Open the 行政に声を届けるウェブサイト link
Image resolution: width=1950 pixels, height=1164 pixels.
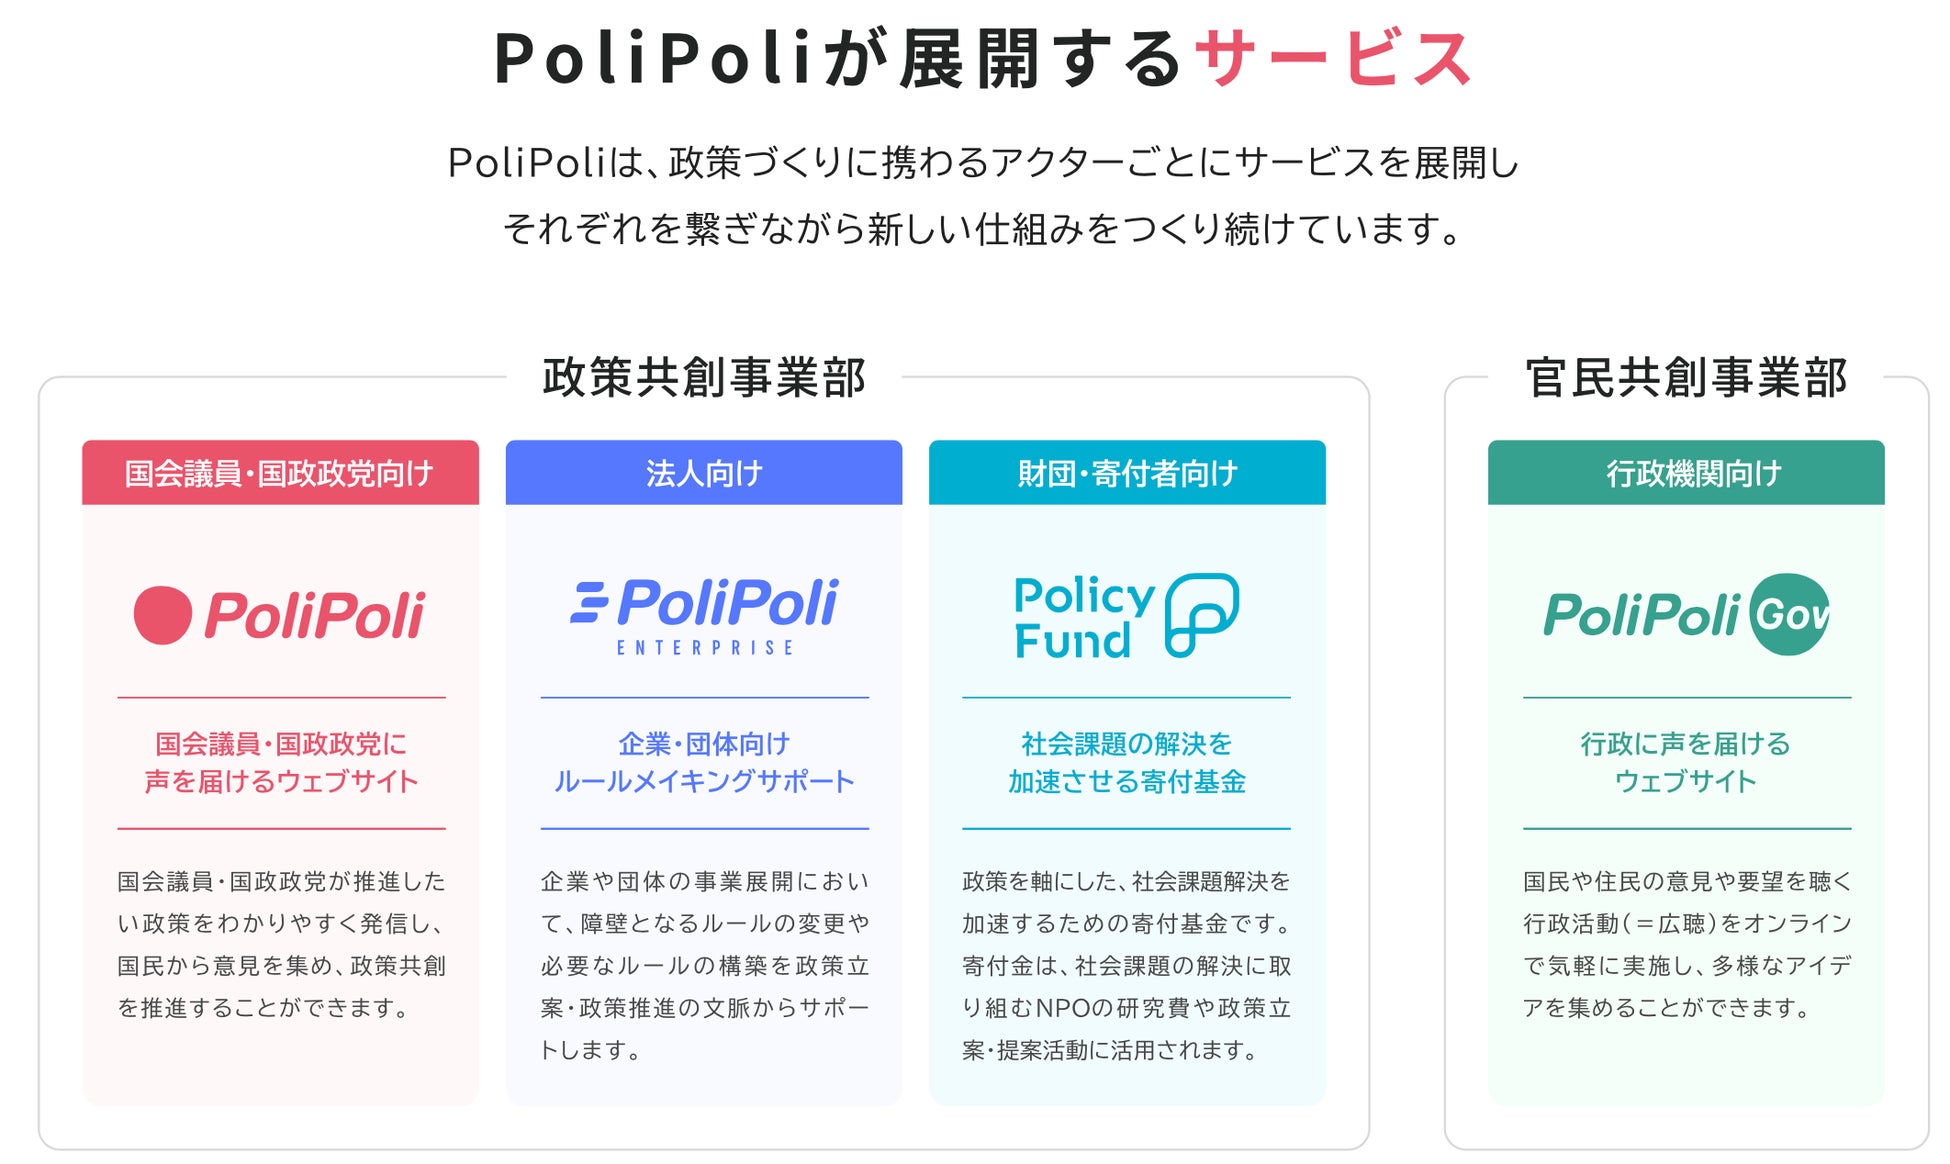[x=1686, y=762]
